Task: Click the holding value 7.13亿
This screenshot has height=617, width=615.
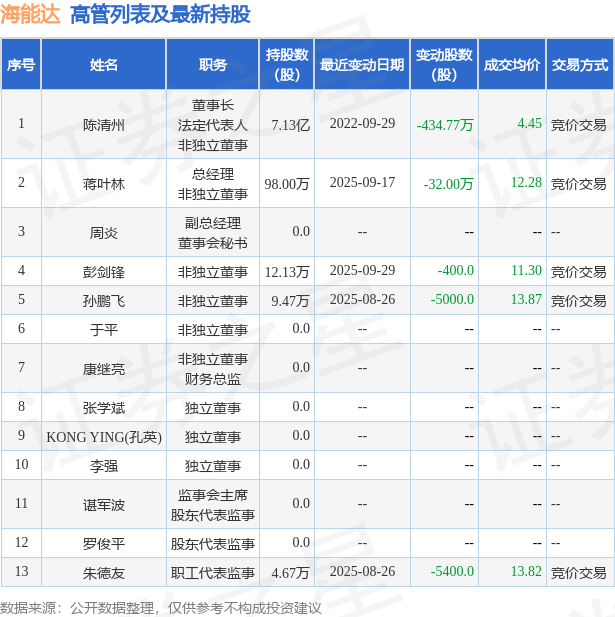Action: point(291,125)
